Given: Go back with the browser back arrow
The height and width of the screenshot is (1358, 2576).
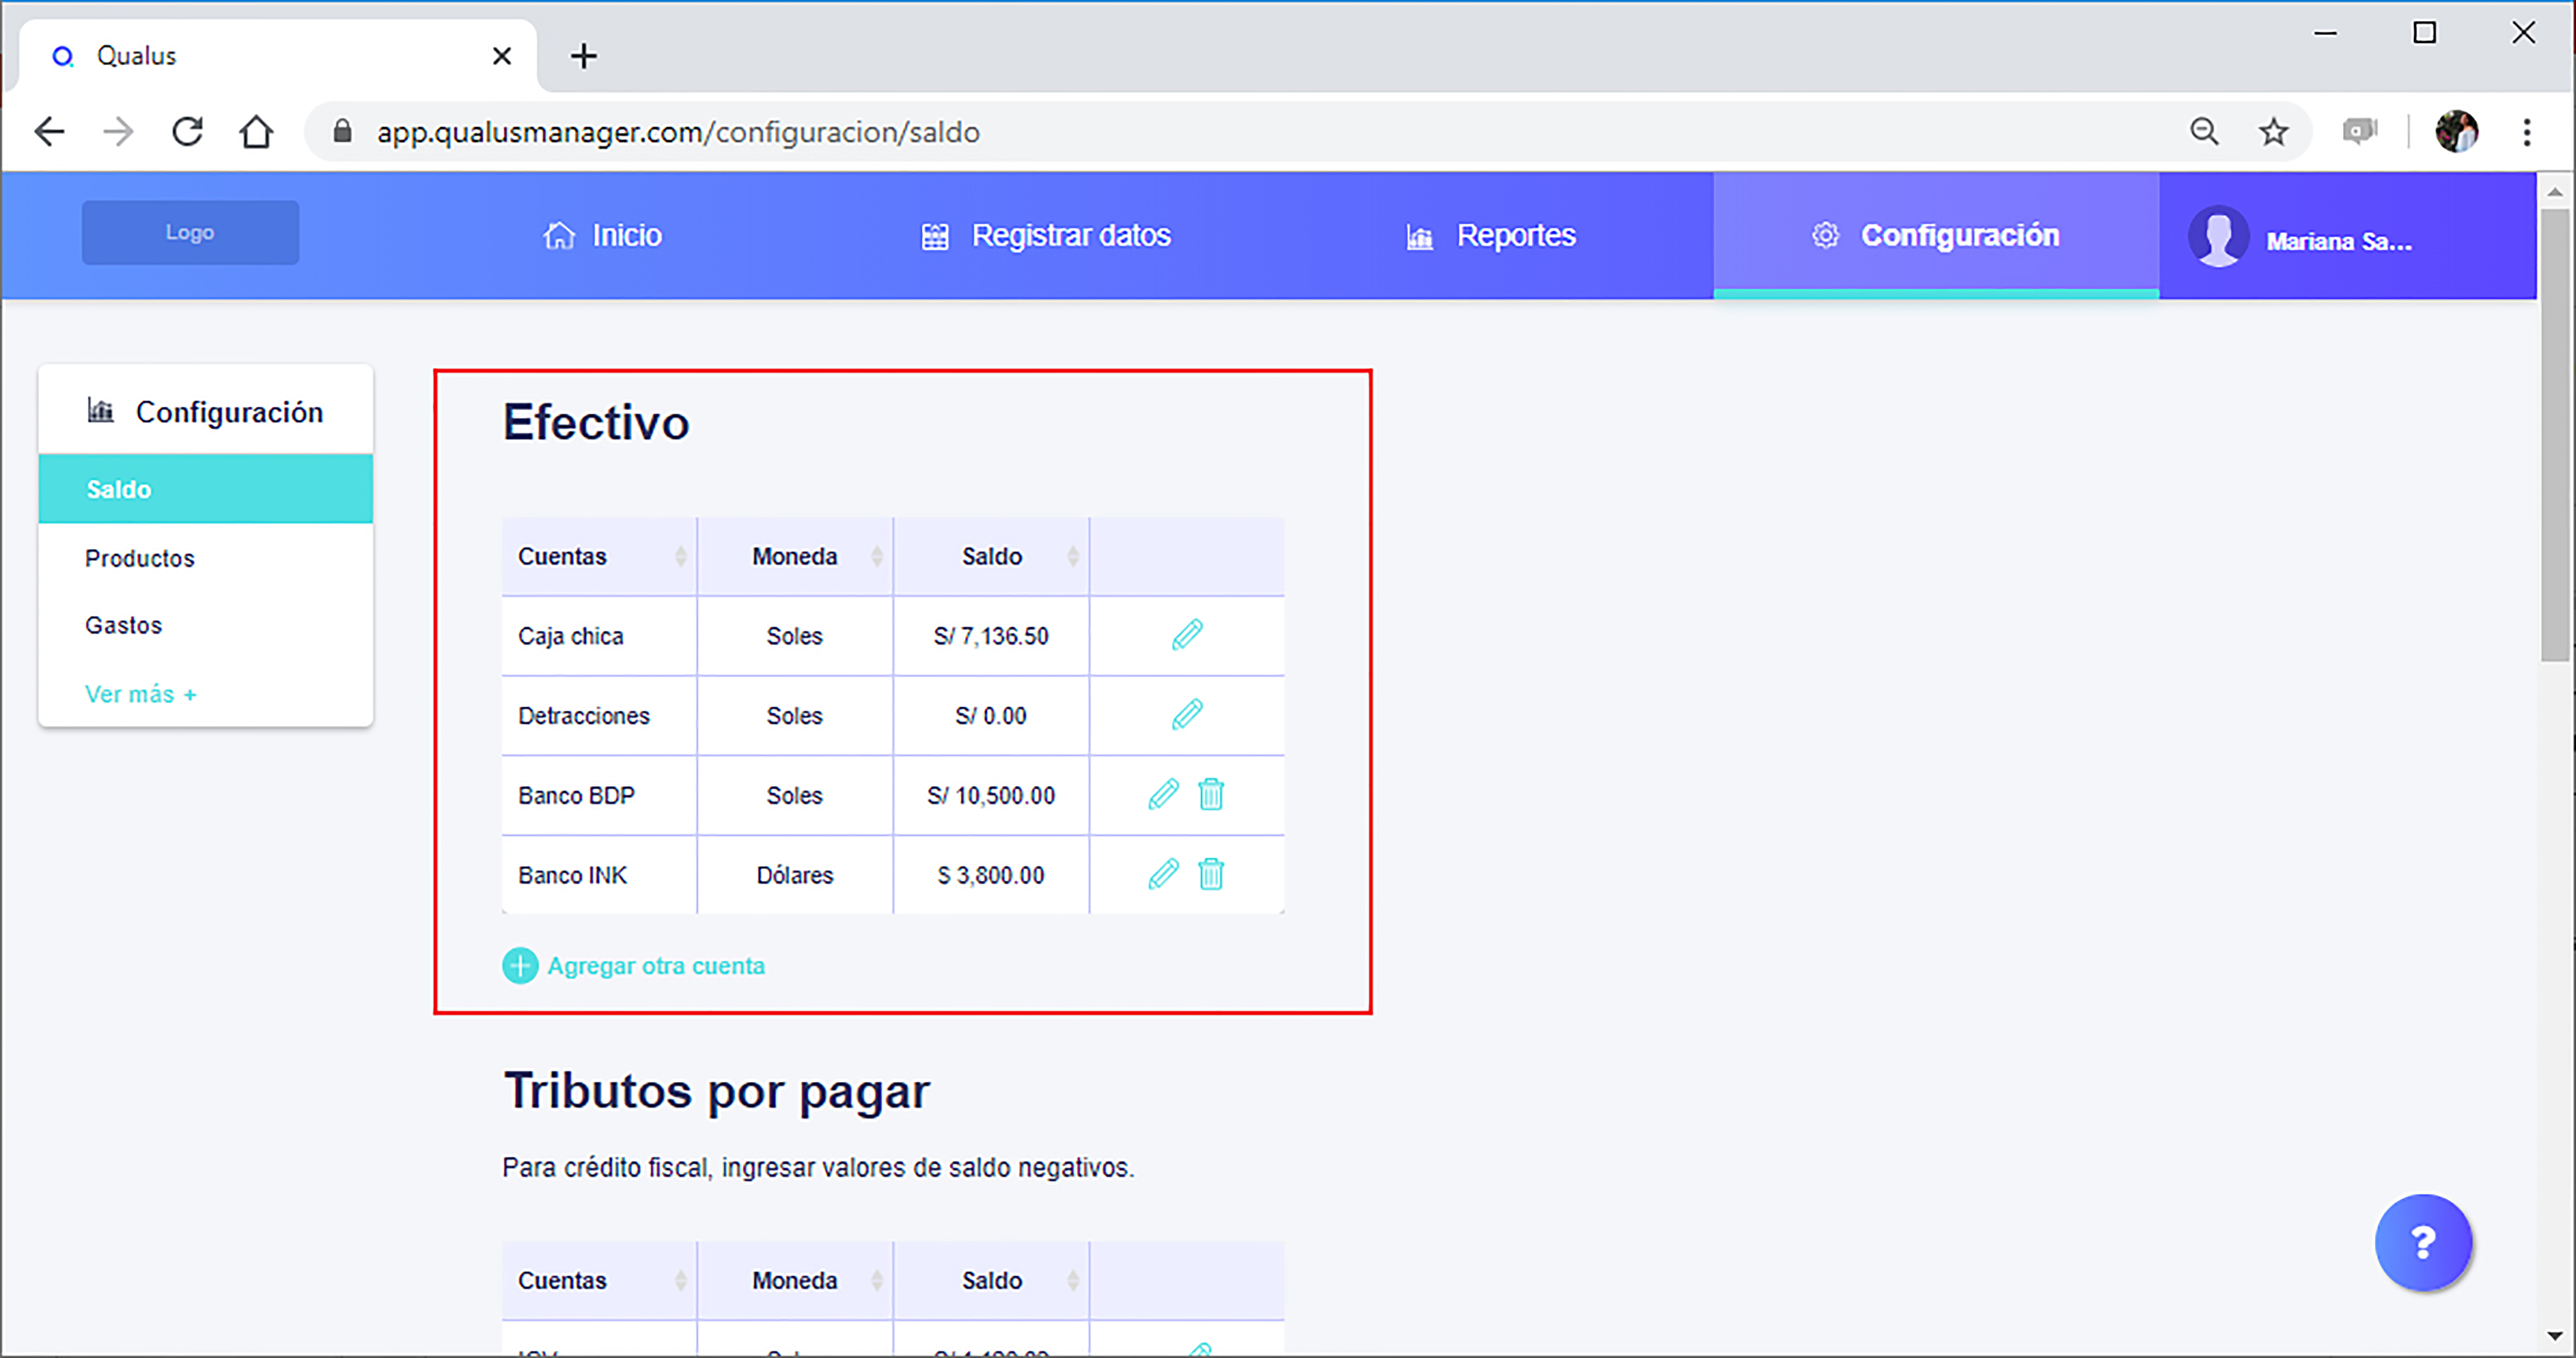Looking at the screenshot, I should click(x=49, y=132).
